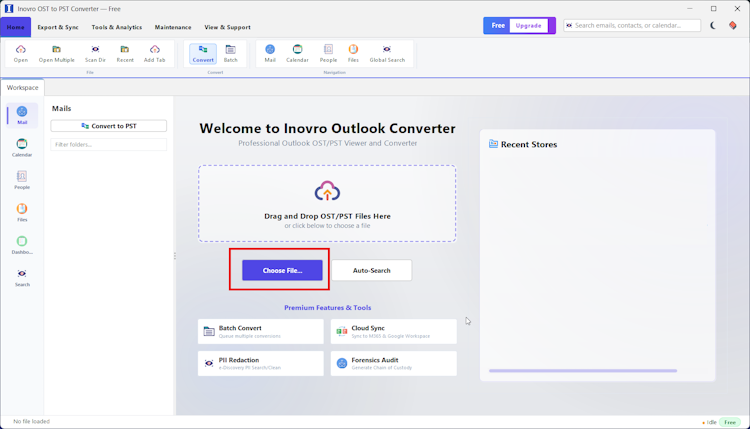Launch the Batch convert ribbon icon
The width and height of the screenshot is (750, 429).
click(231, 54)
